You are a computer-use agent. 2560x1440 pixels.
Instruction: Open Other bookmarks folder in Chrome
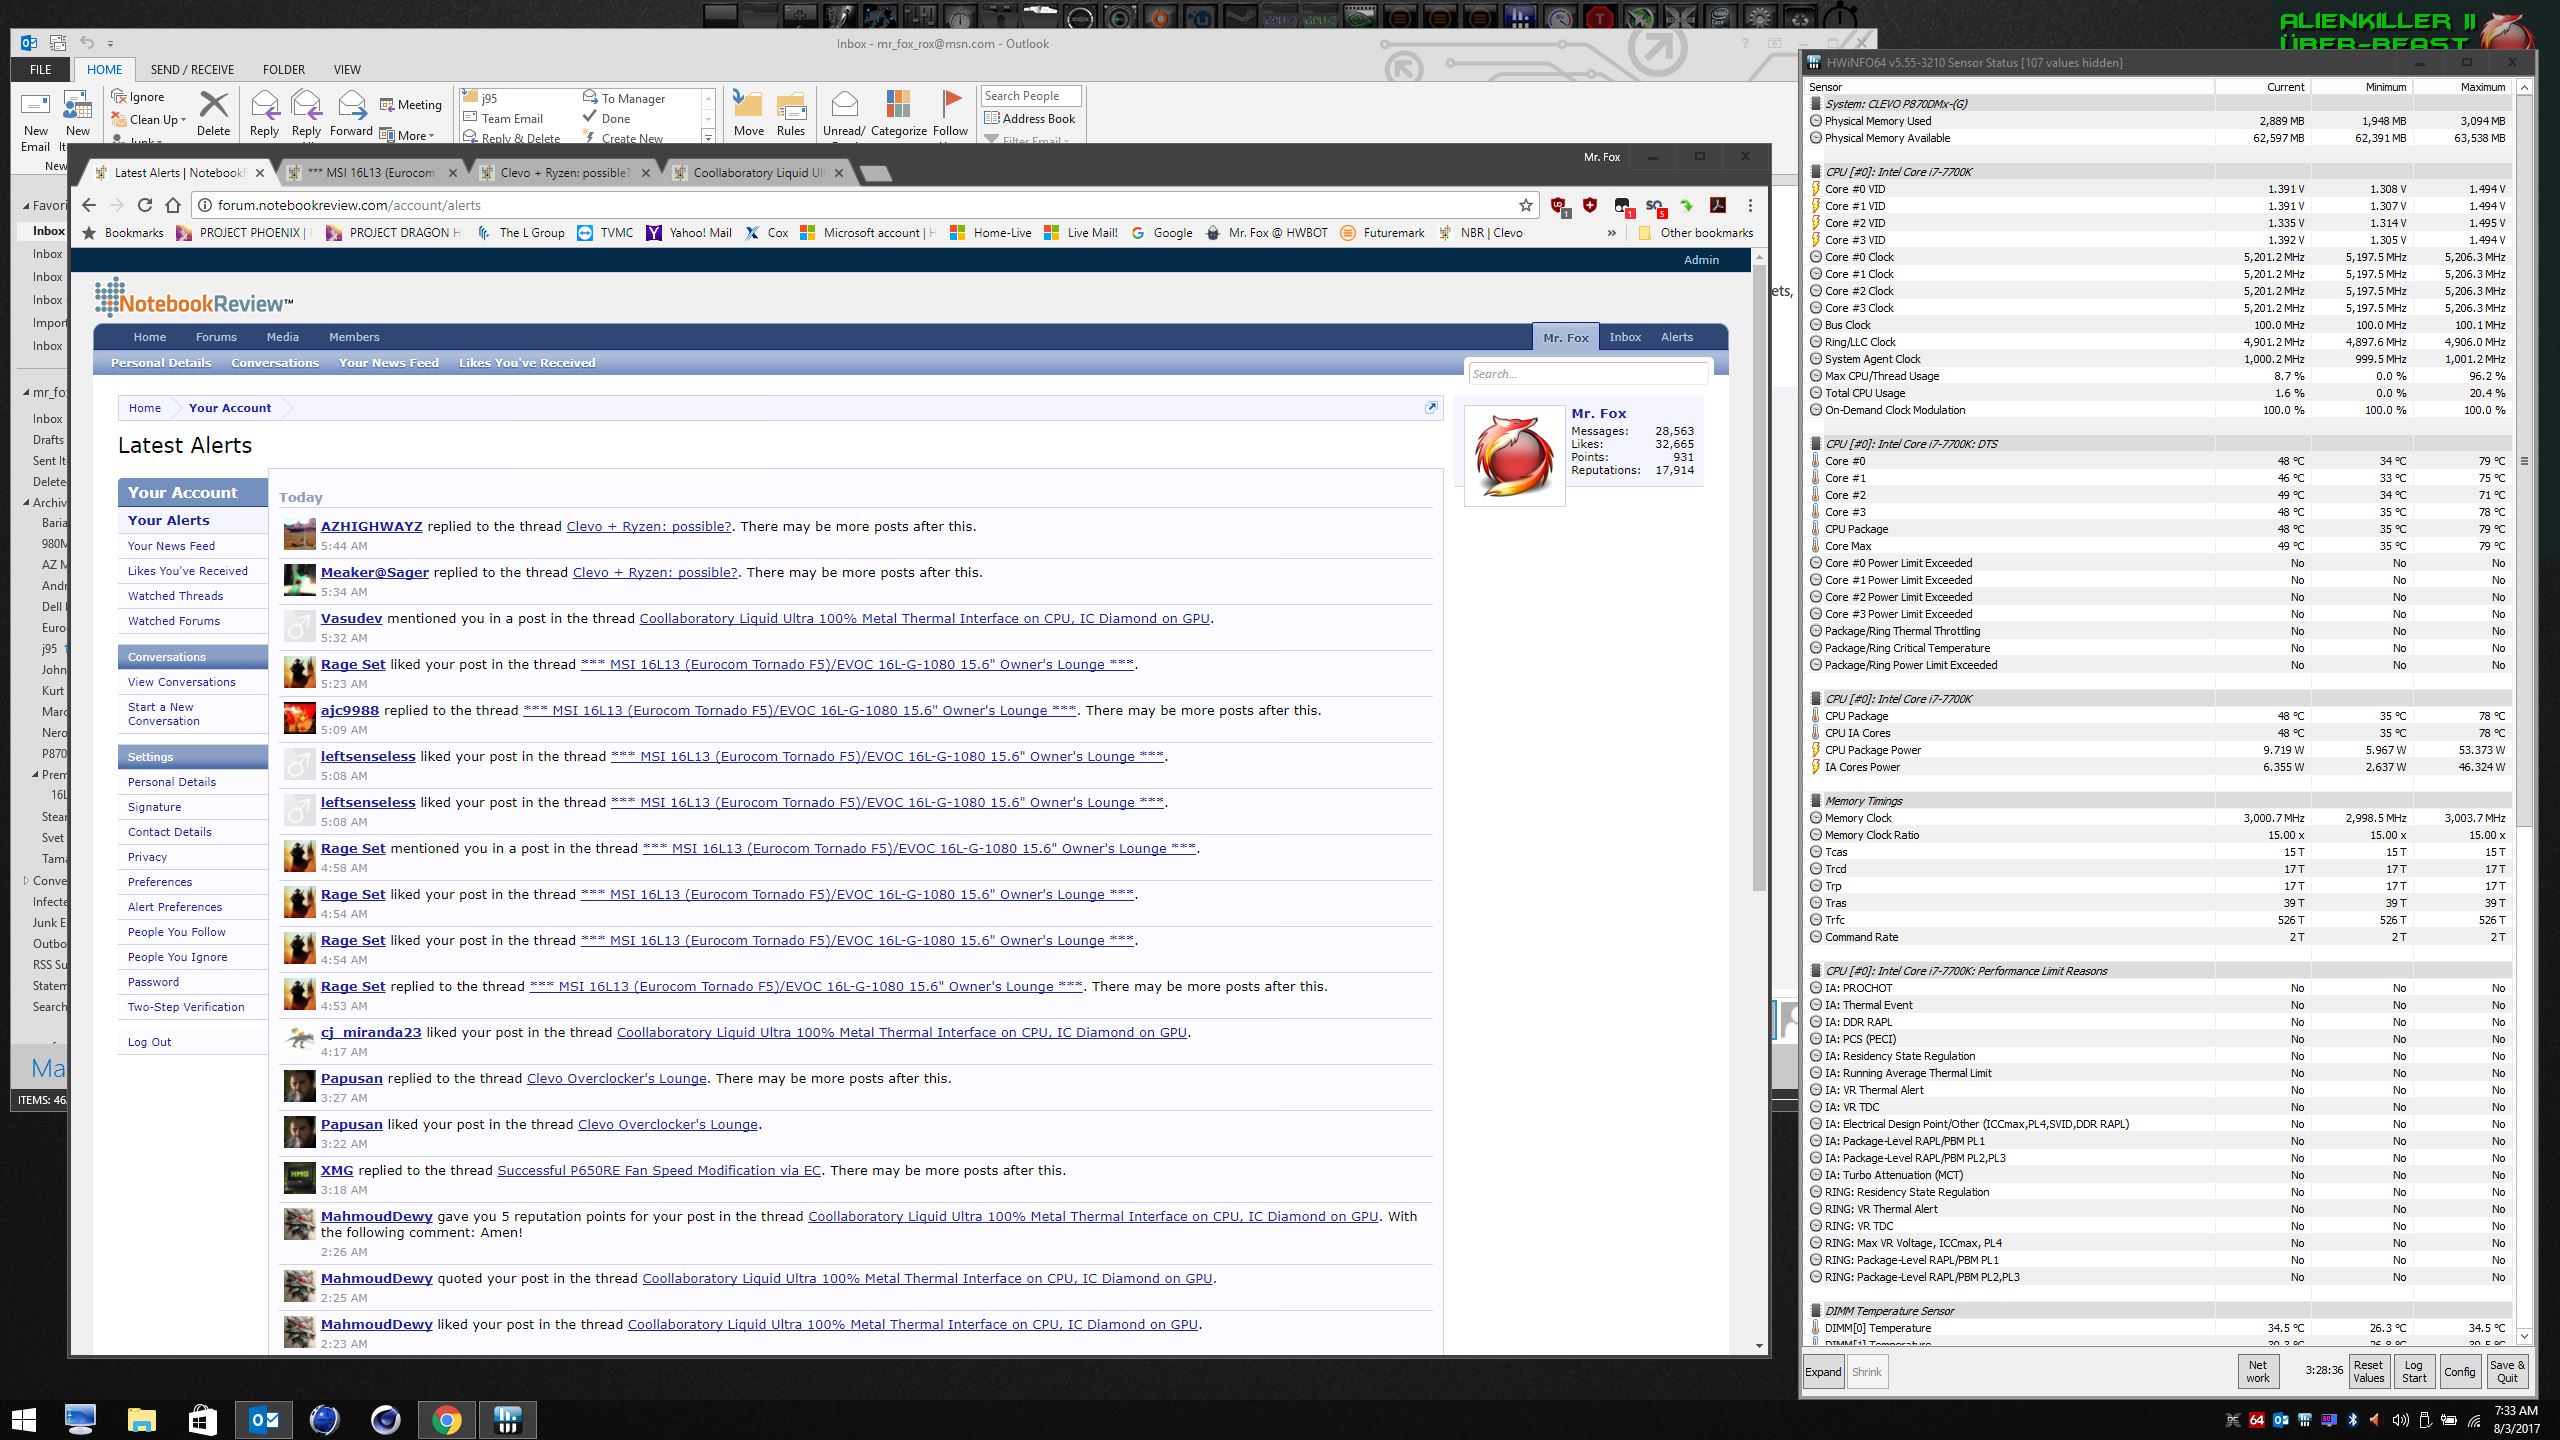[x=1695, y=233]
